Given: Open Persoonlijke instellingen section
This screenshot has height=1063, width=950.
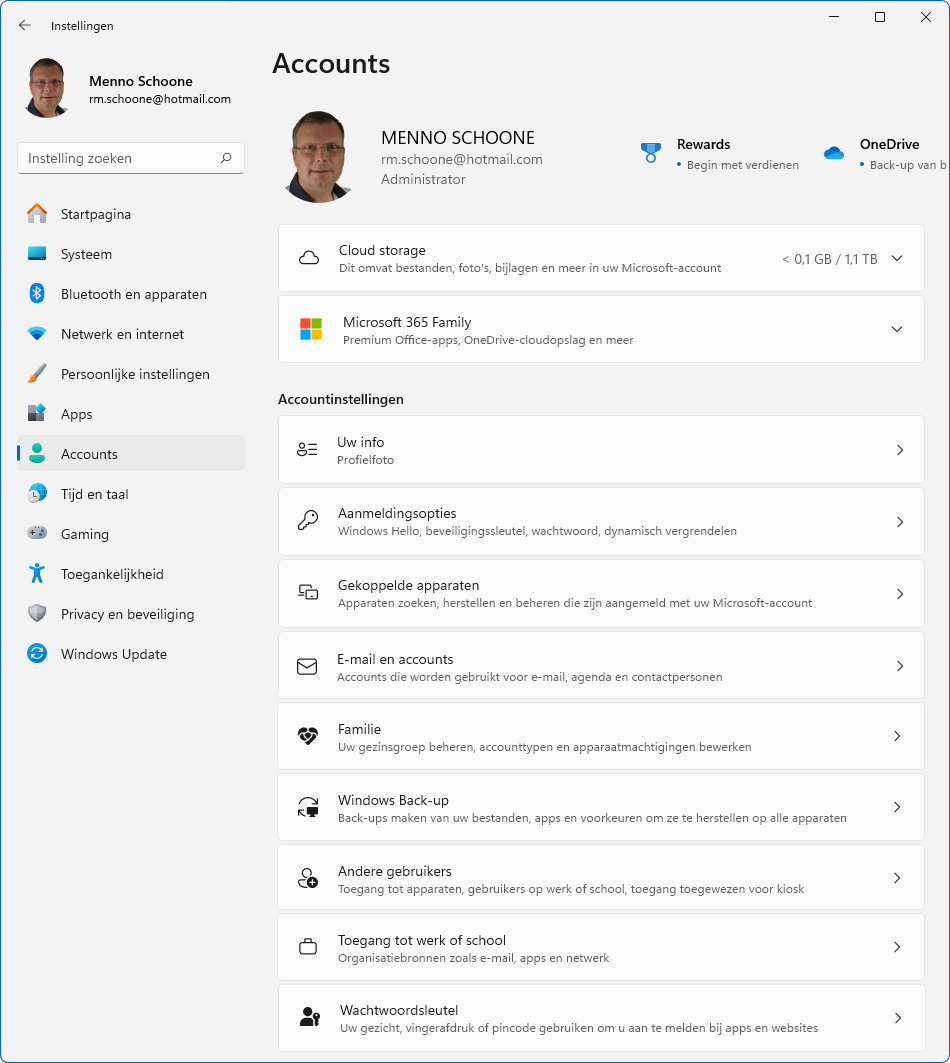Looking at the screenshot, I should pos(131,374).
